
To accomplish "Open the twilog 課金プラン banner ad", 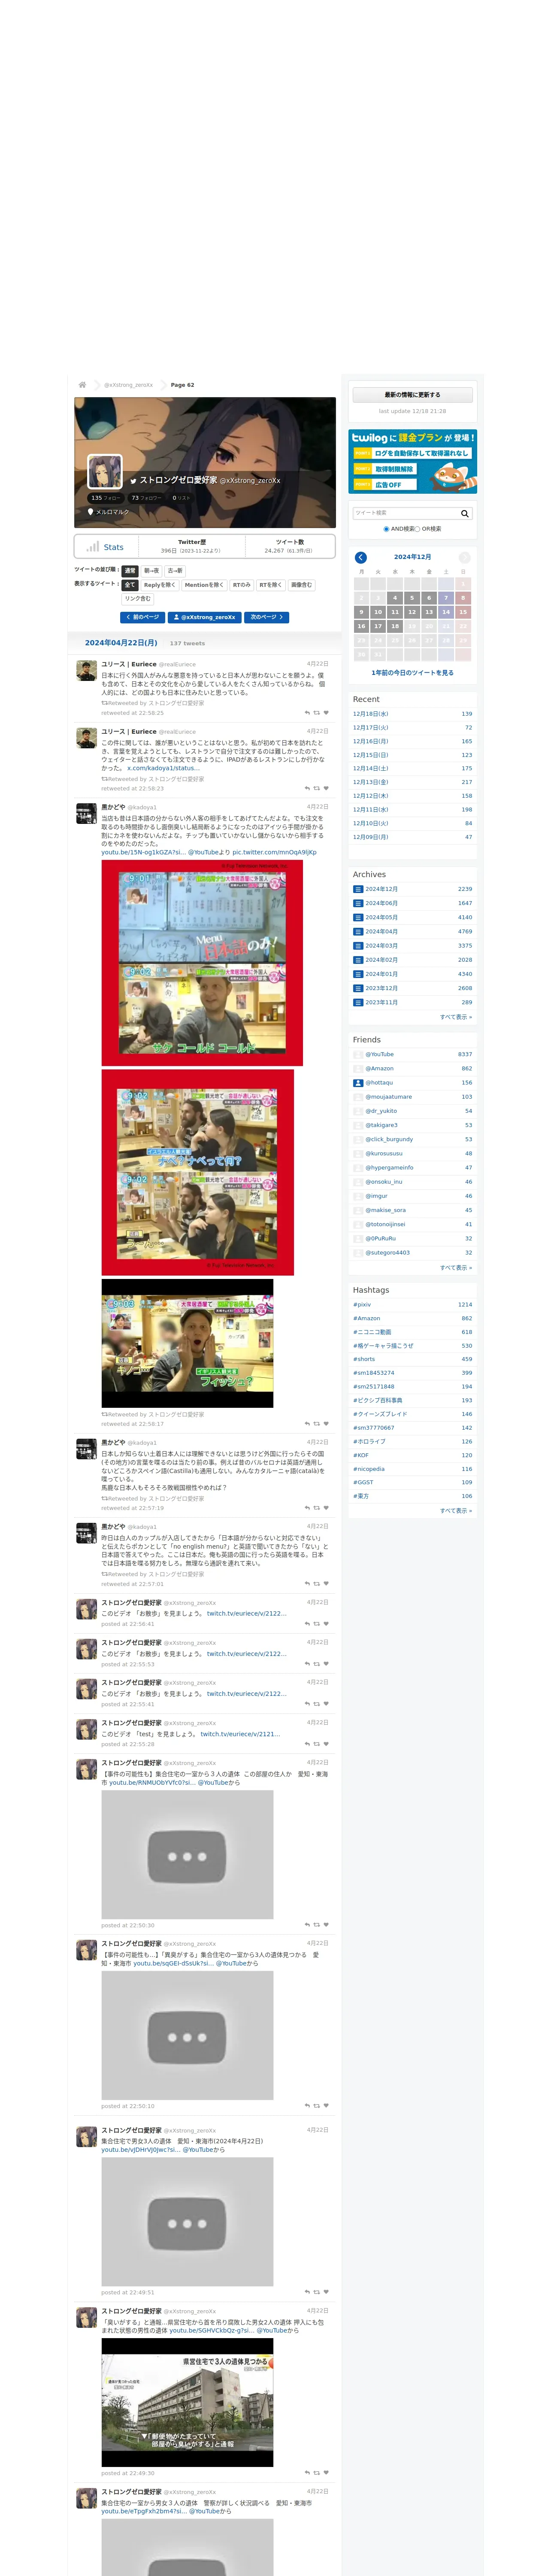I will pyautogui.click(x=412, y=461).
